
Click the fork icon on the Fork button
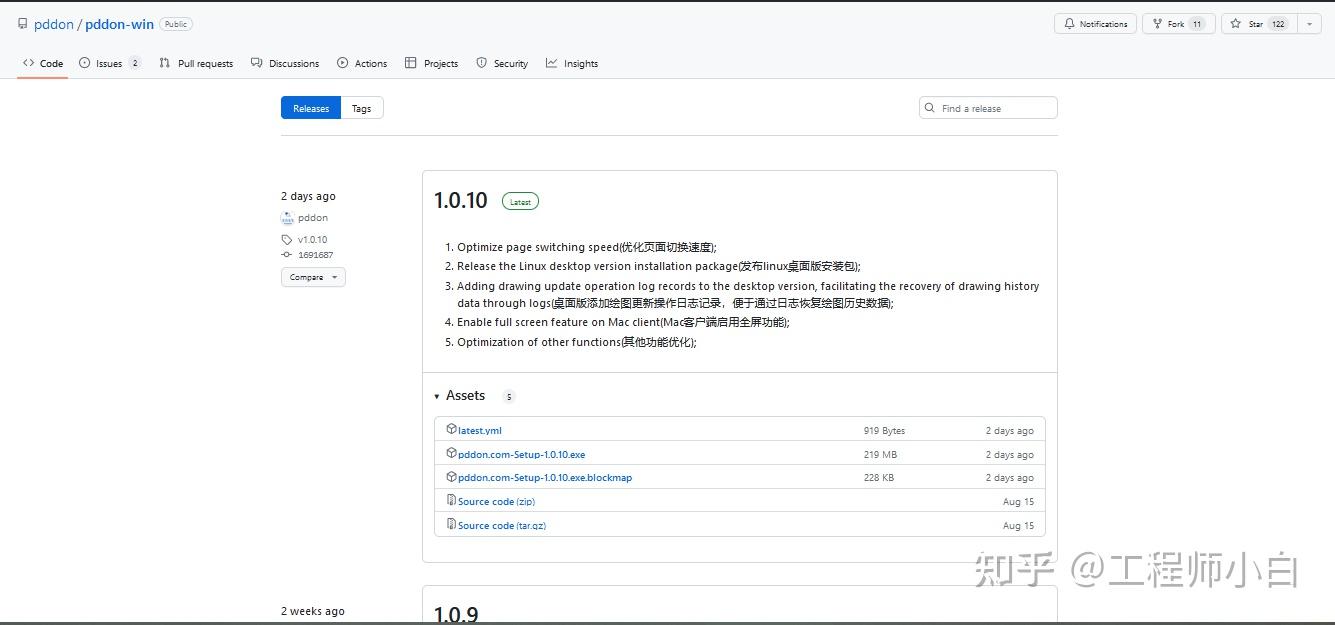pos(1157,23)
